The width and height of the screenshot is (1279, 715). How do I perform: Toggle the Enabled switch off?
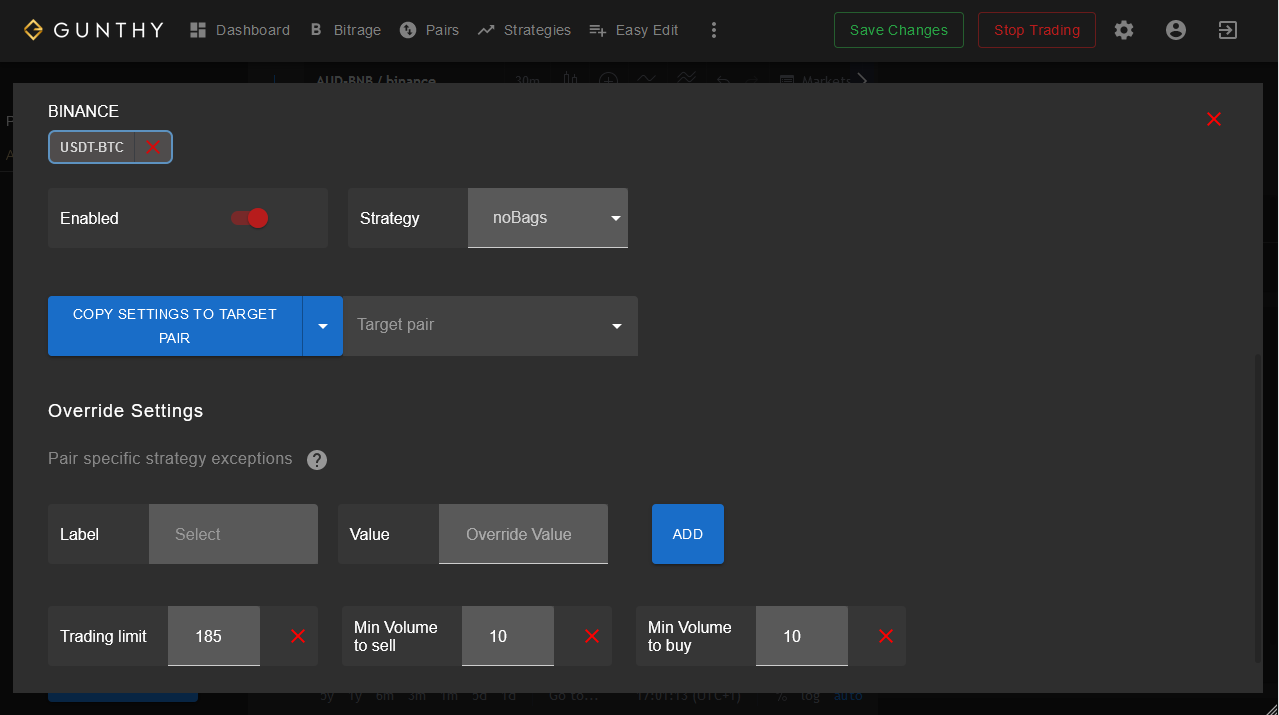[x=250, y=218]
